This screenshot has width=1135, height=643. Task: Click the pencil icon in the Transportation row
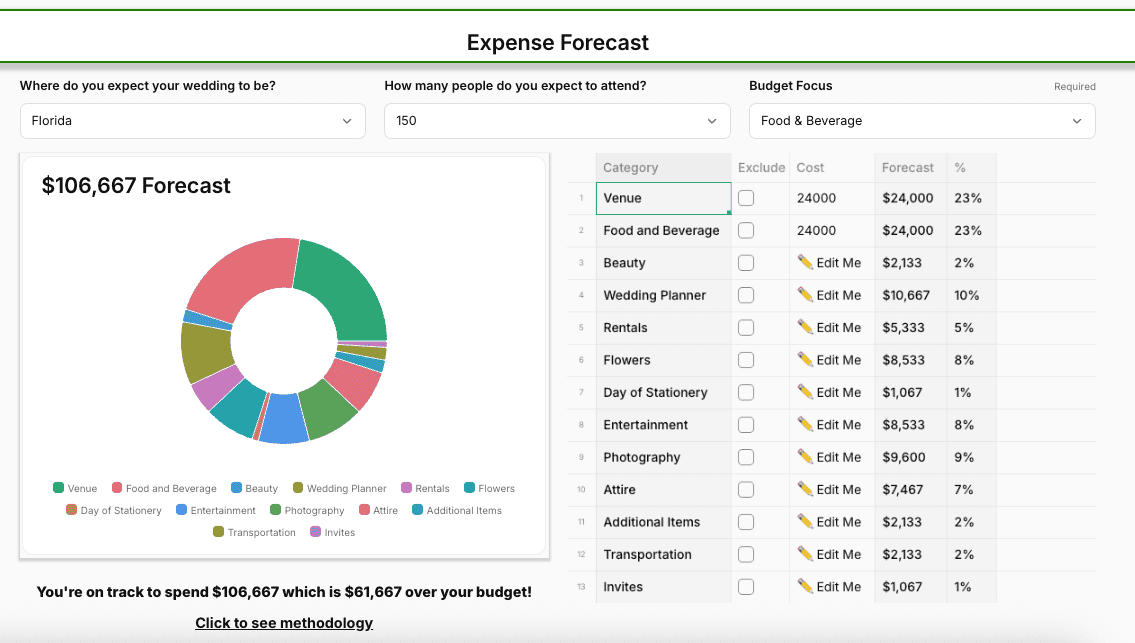coord(805,554)
